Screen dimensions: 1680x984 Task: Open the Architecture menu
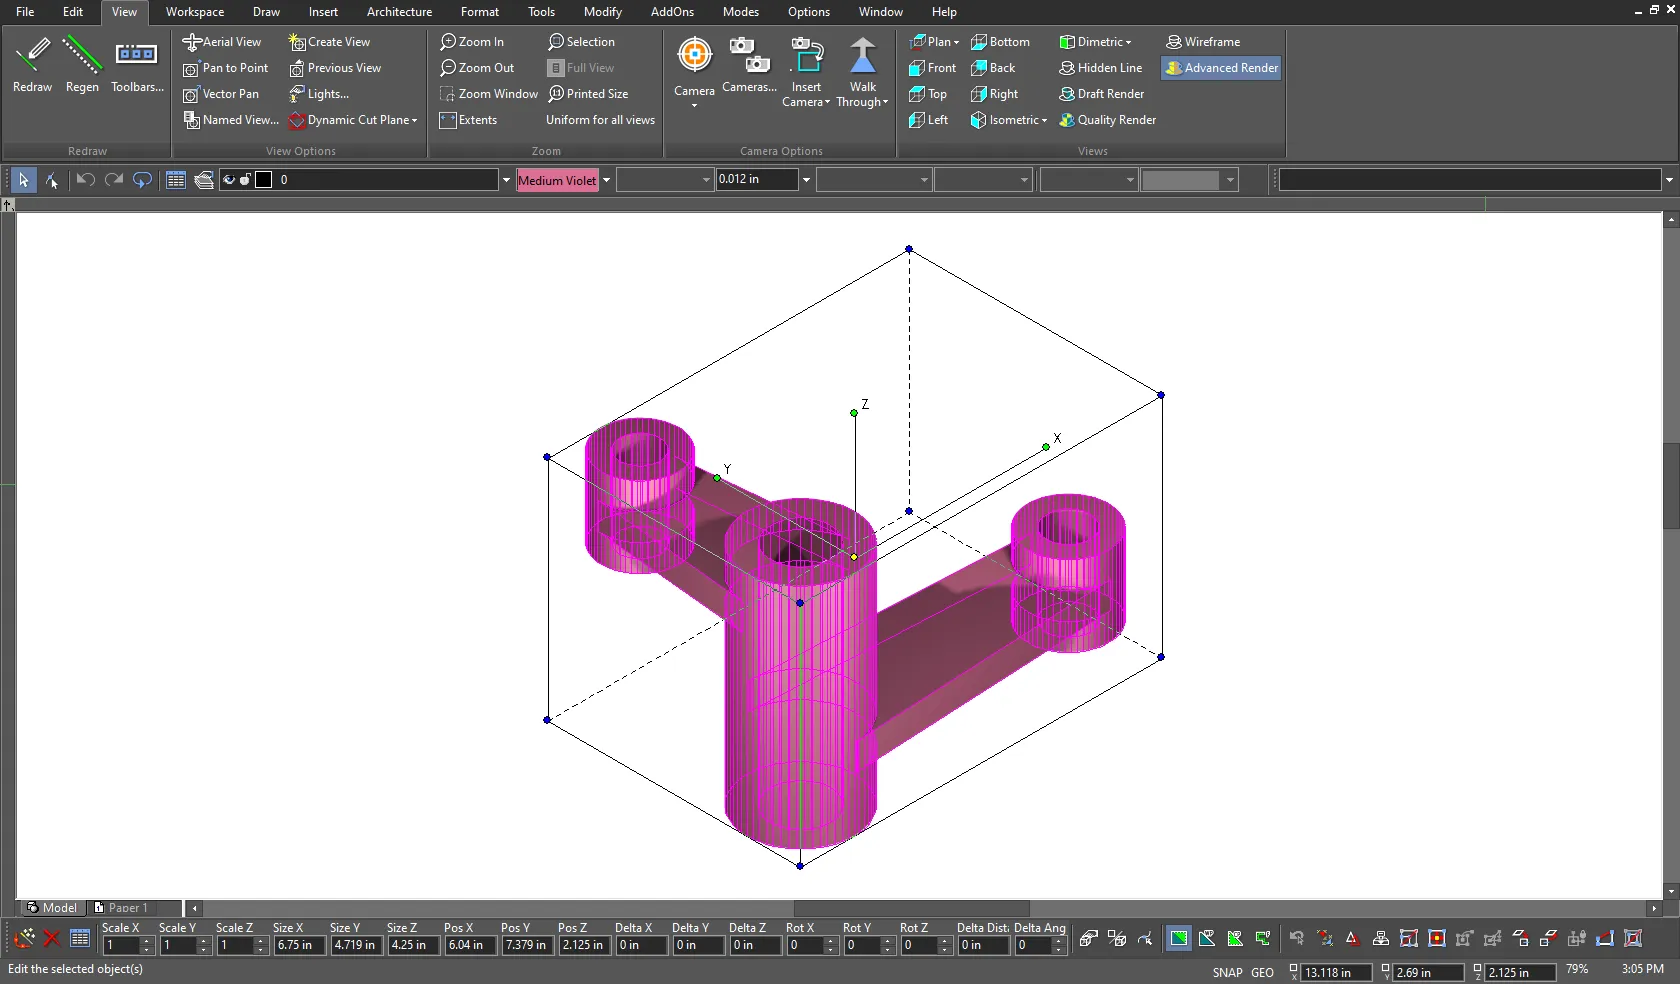399,12
